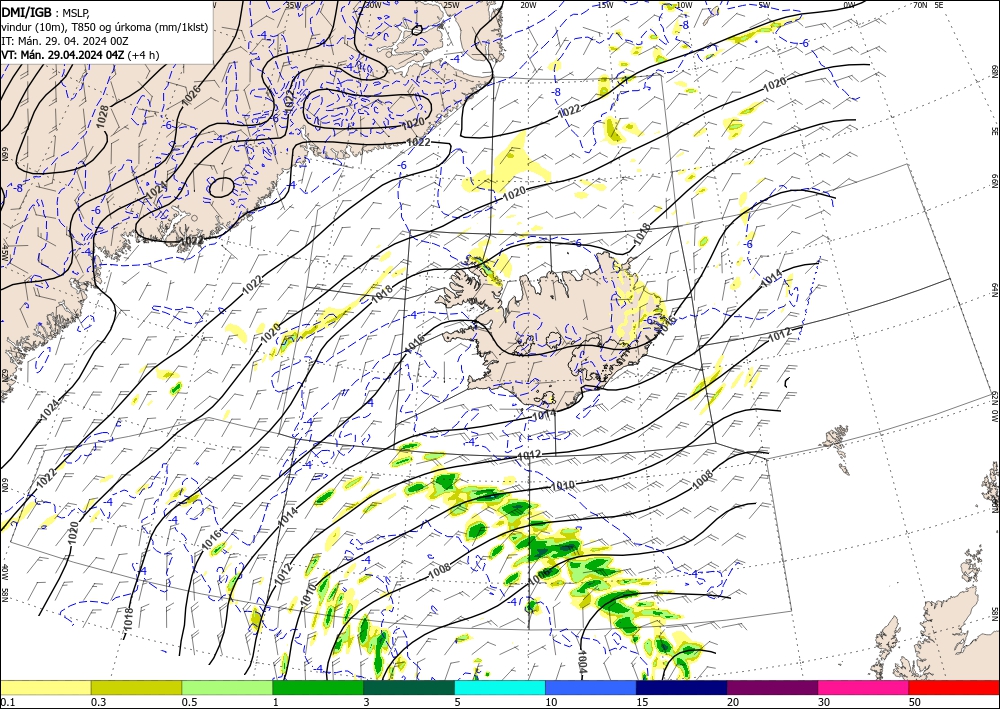Click the olive 0.3–0.5 legend swatch
Image resolution: width=1000 pixels, height=709 pixels.
tap(136, 687)
